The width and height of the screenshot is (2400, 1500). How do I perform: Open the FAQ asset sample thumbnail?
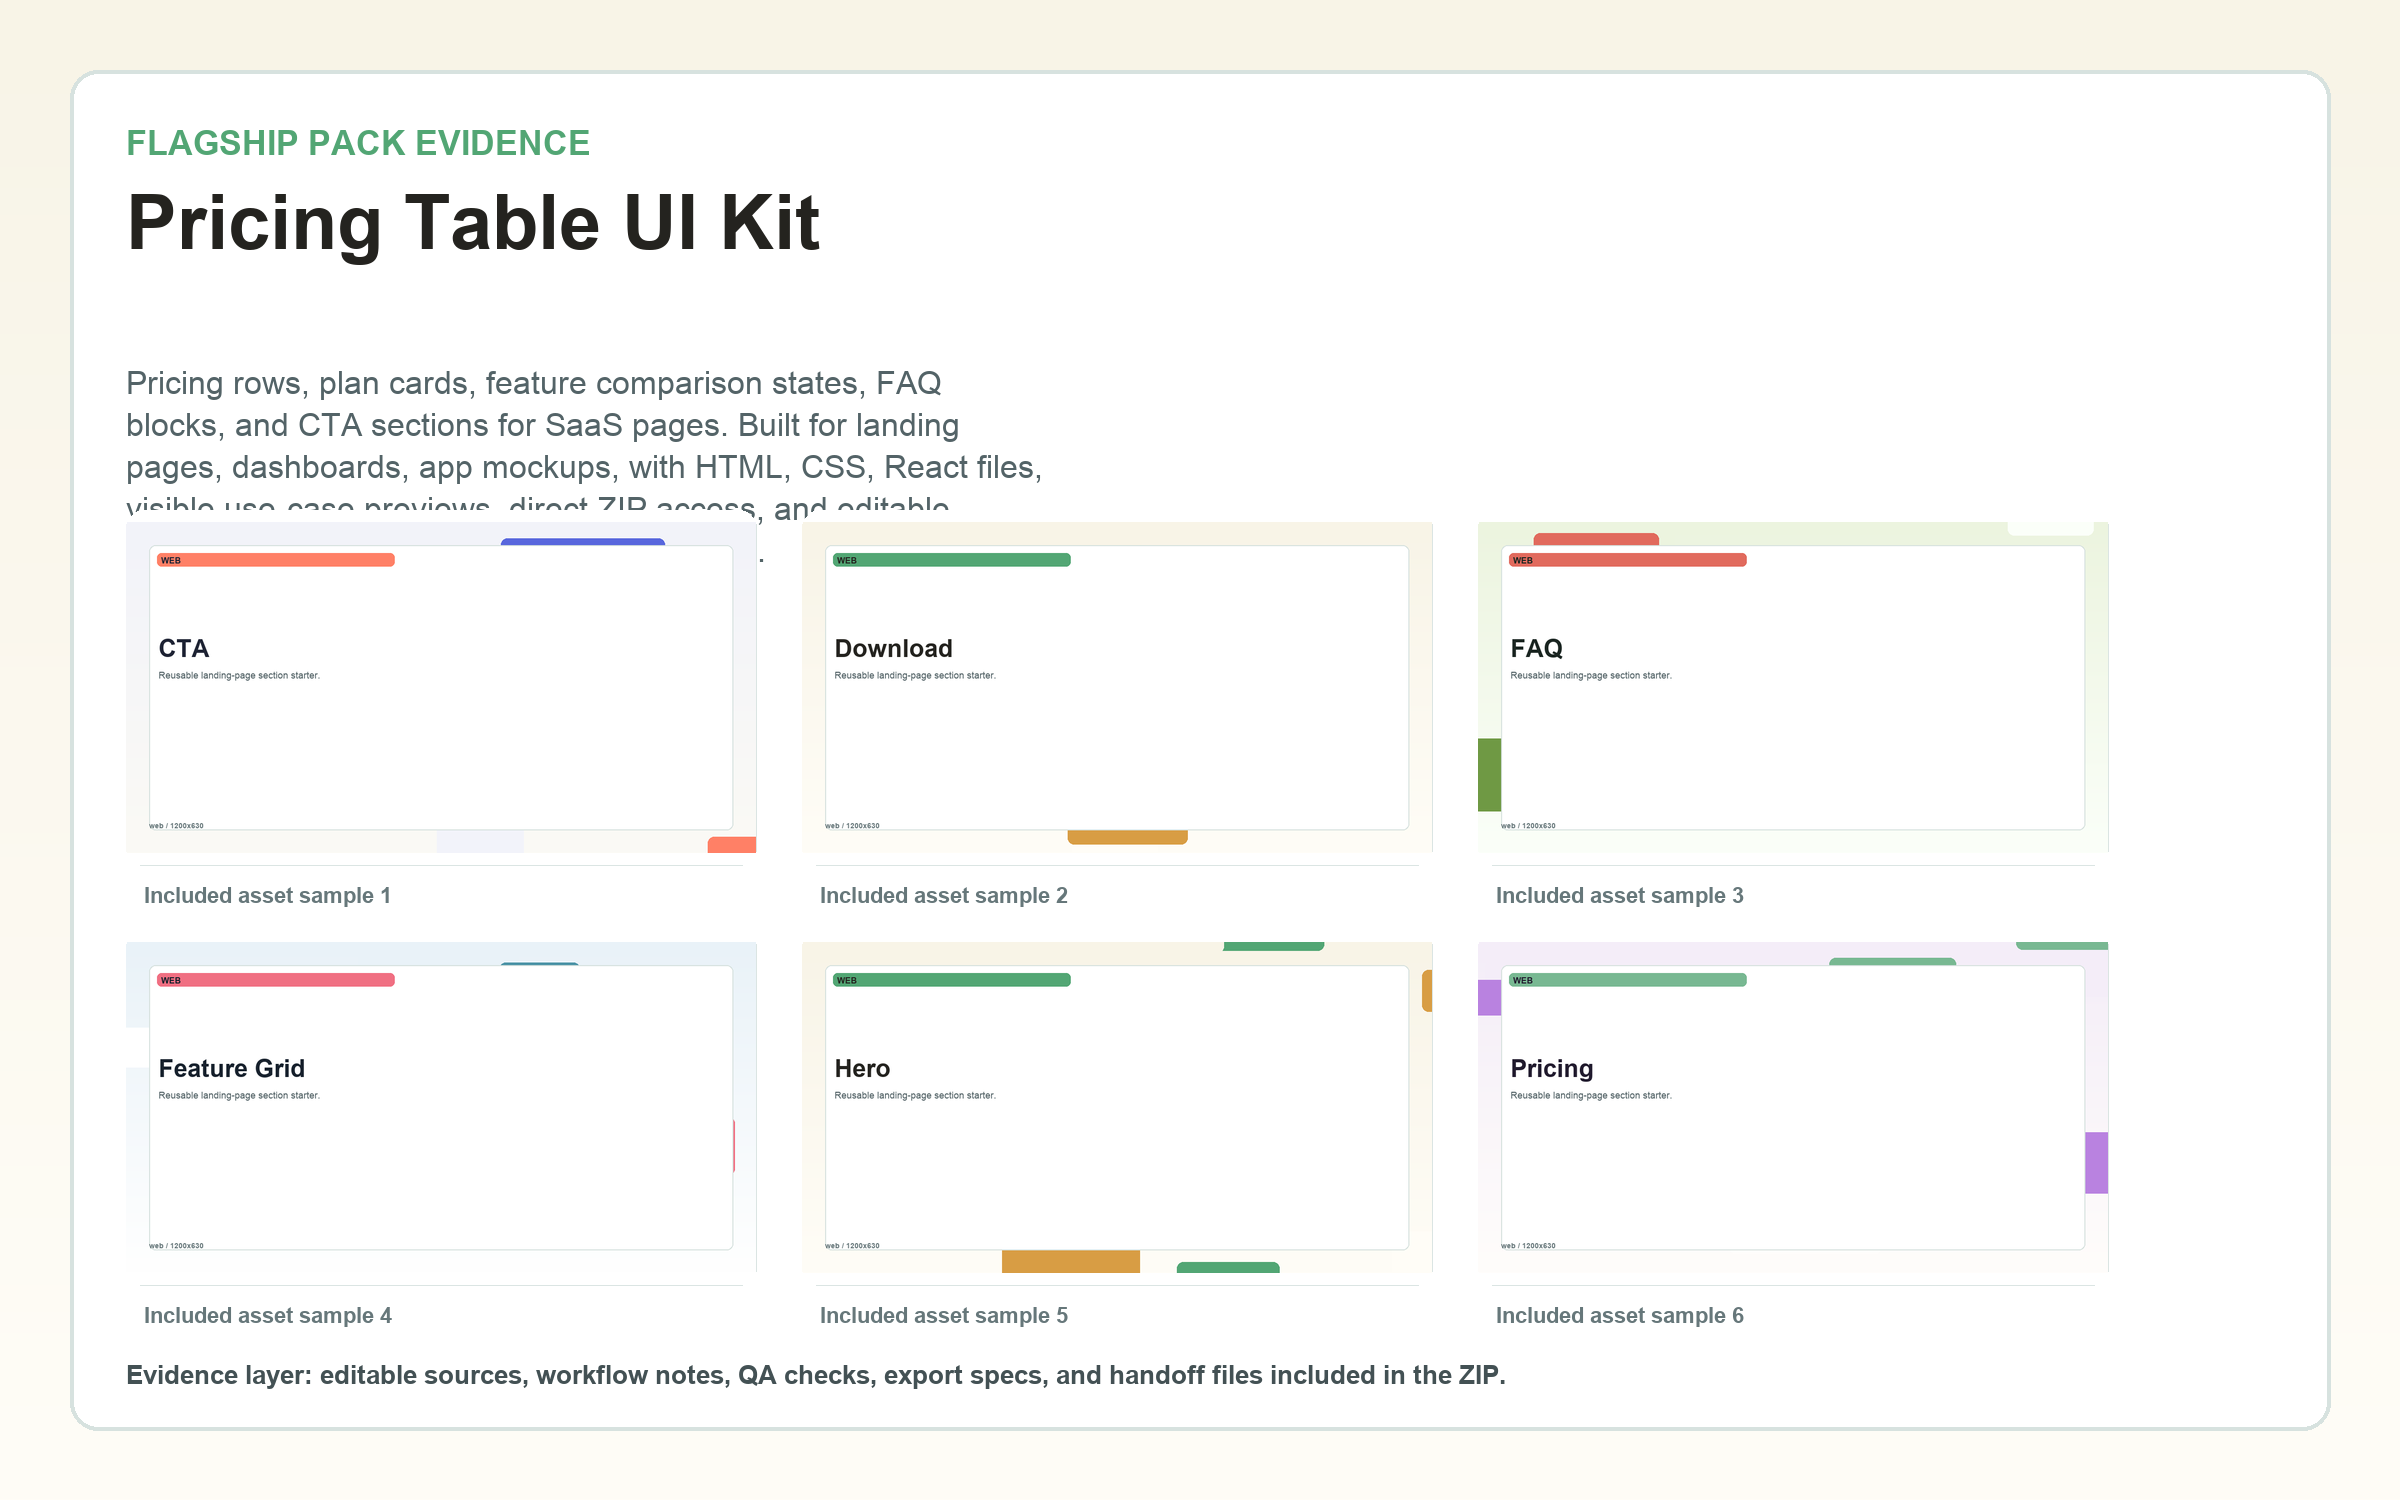point(1793,687)
